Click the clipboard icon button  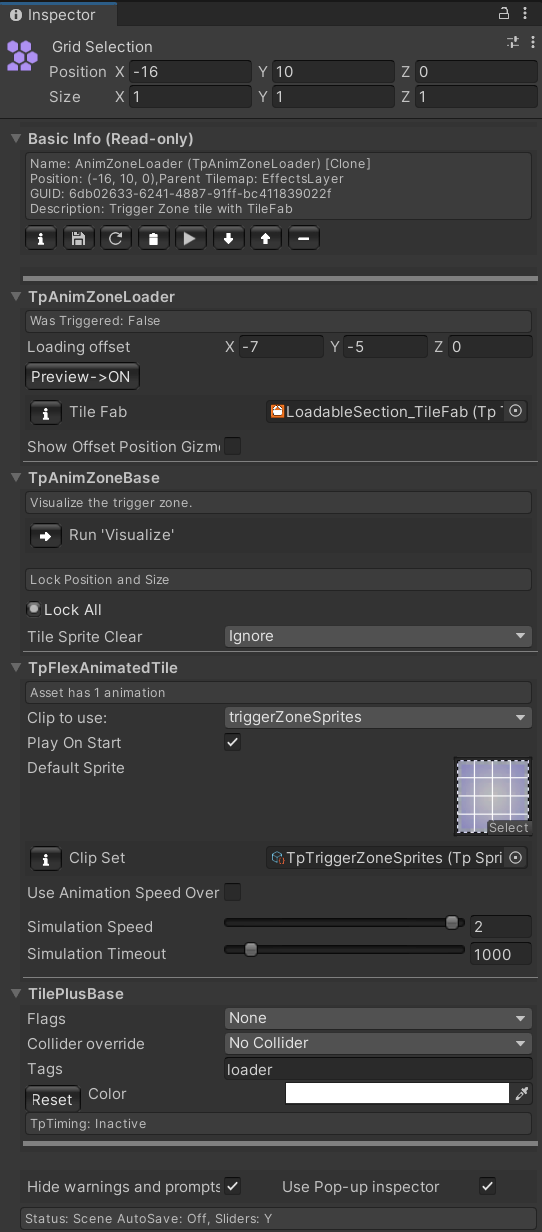point(153,239)
